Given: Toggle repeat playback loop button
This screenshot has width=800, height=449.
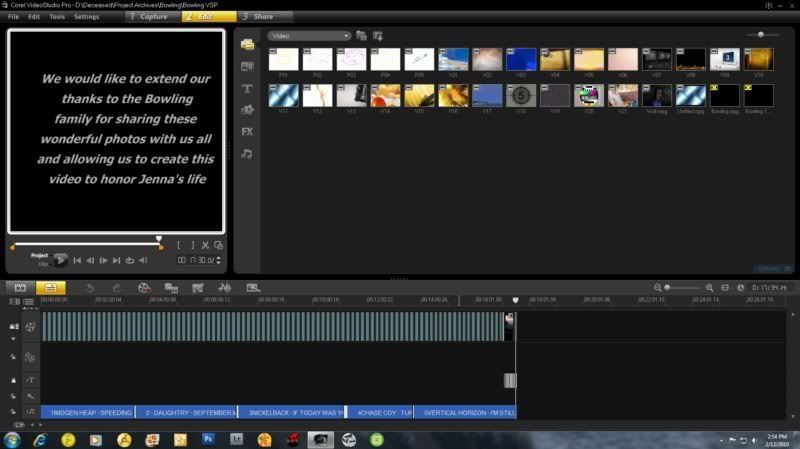Looking at the screenshot, I should (129, 260).
